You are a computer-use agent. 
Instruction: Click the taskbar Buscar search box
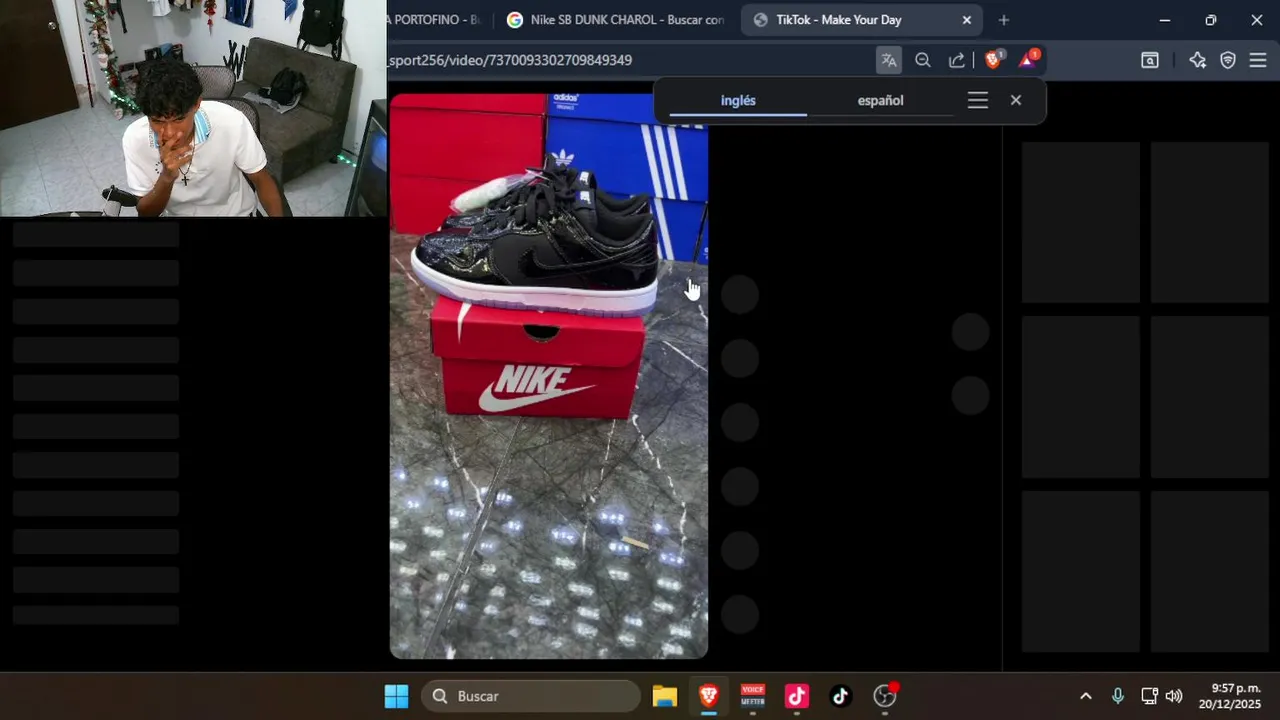[530, 696]
